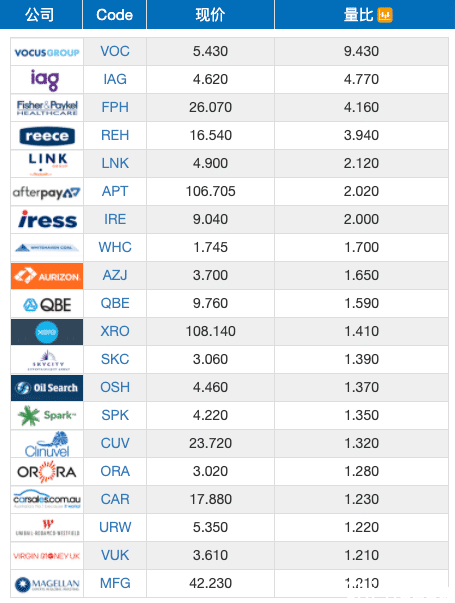Screen dimensions: 455x603
Task: Click the carsales.com.au logo
Action: point(47,499)
